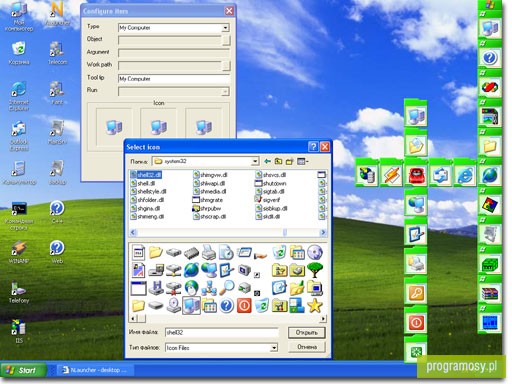Open the sync arrows tile in the launcher row

[440, 174]
